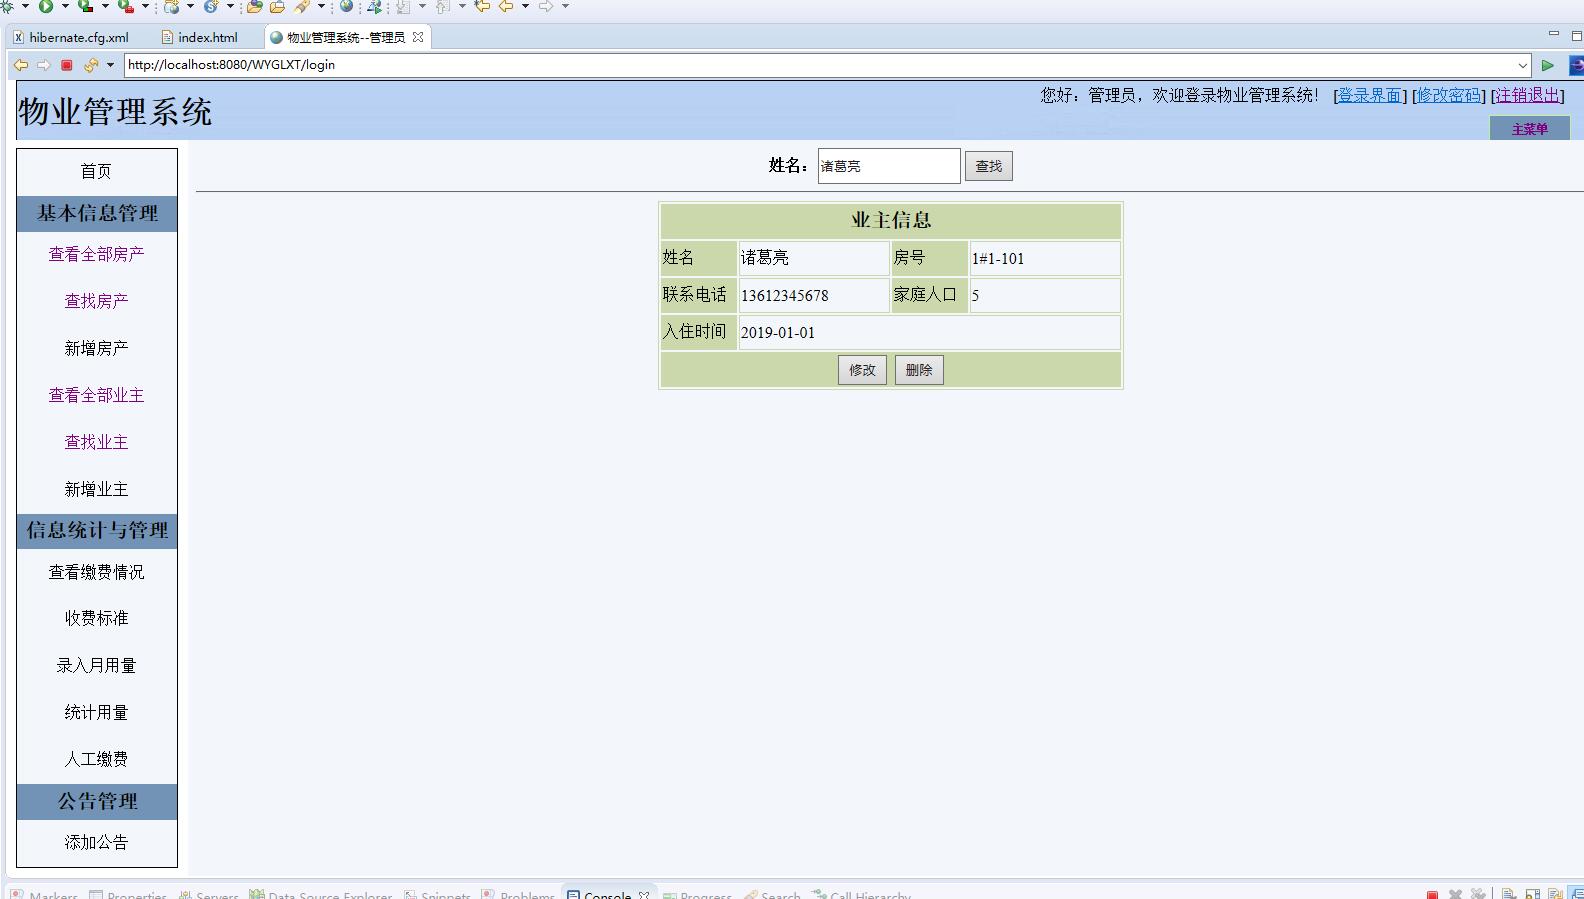This screenshot has height=899, width=1584.
Task: Click the 物业管理系统 page title
Action: tap(115, 111)
